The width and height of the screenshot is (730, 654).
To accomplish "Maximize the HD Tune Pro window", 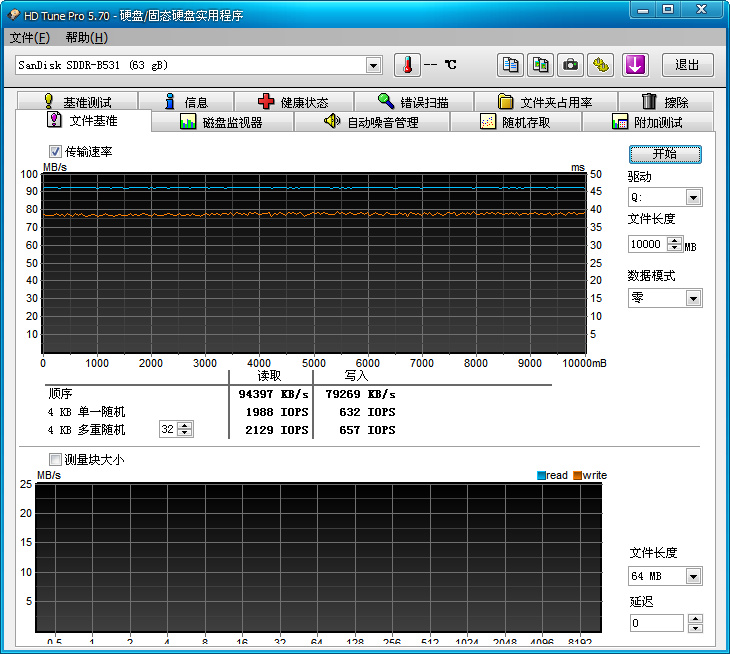I will [x=668, y=9].
